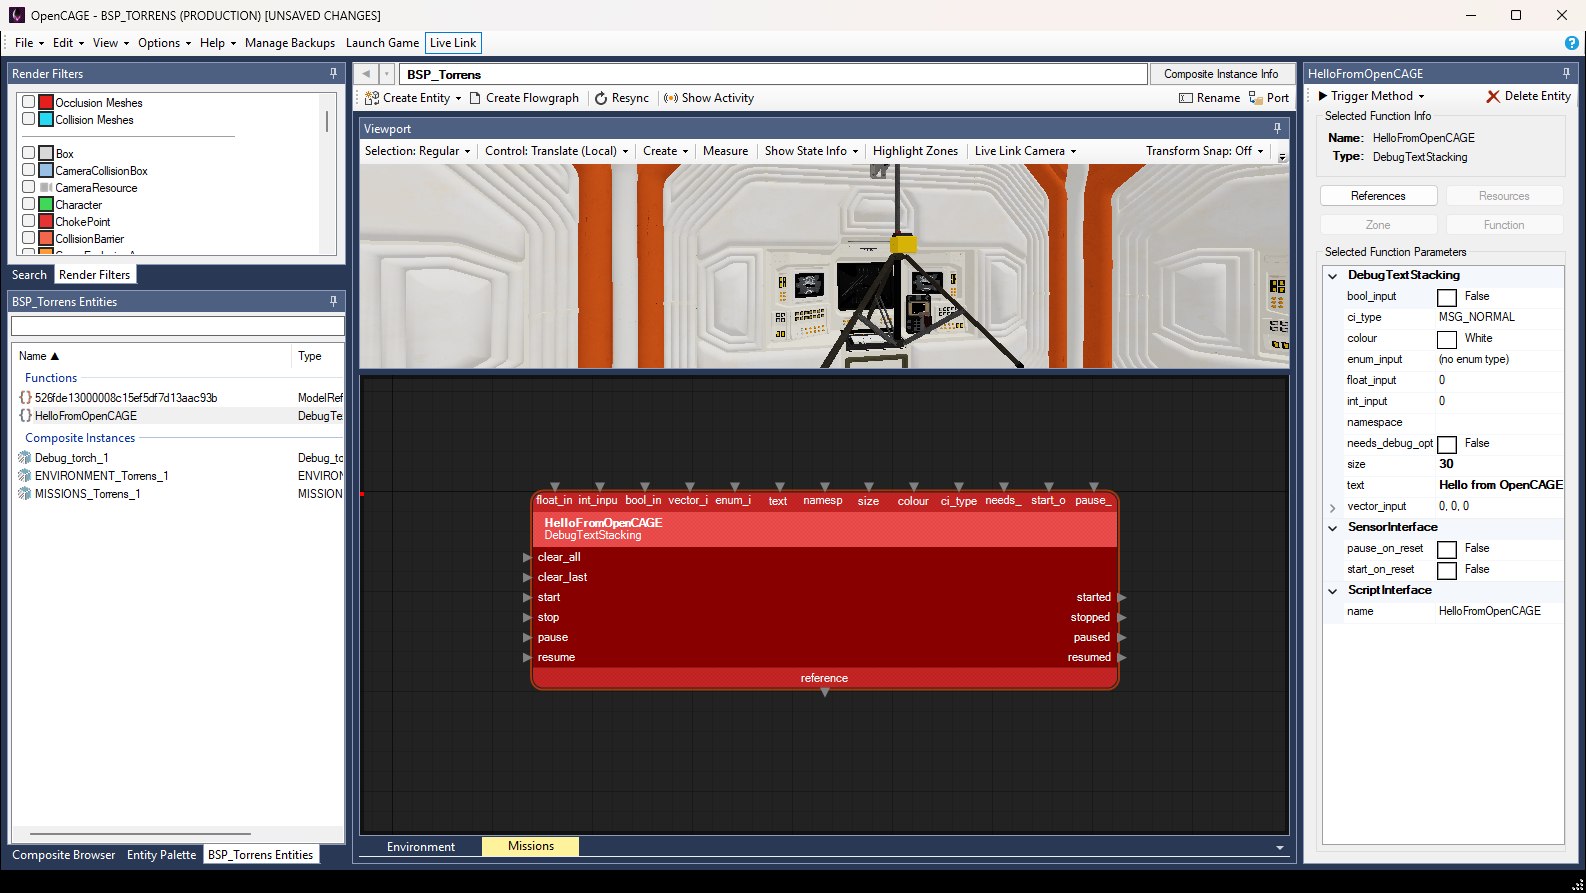Open the Transform Snap: Off dropdown
Image resolution: width=1586 pixels, height=893 pixels.
coord(1205,151)
